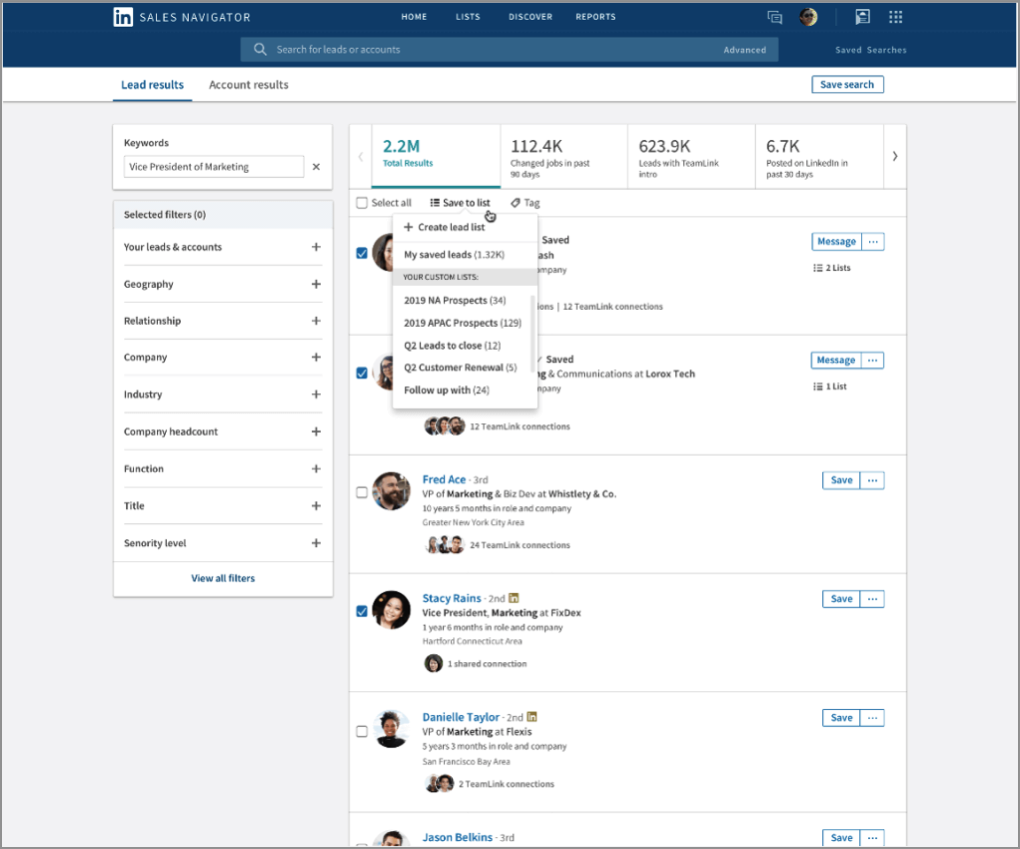Screen dimensions: 1020x849
Task: Open more options for Fred Ace
Action: pyautogui.click(x=873, y=480)
